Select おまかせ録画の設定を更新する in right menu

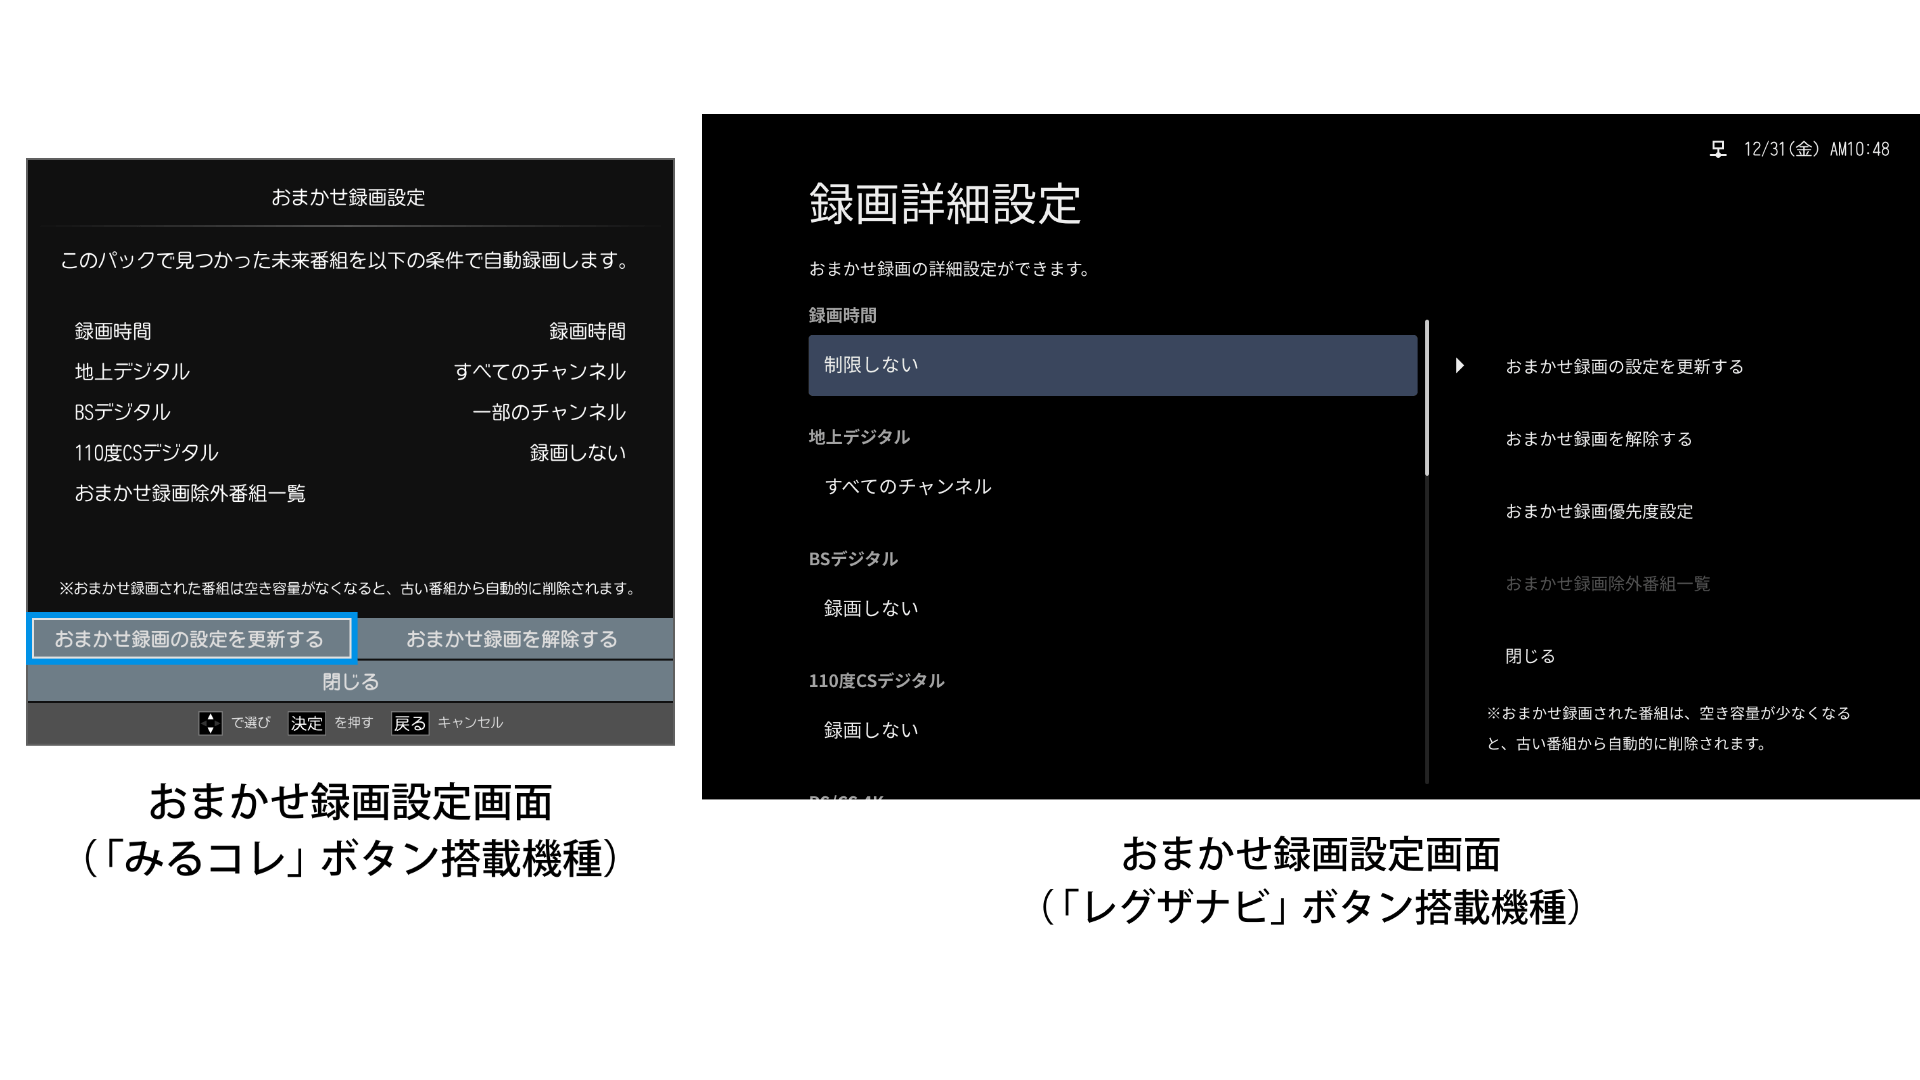(x=1624, y=367)
